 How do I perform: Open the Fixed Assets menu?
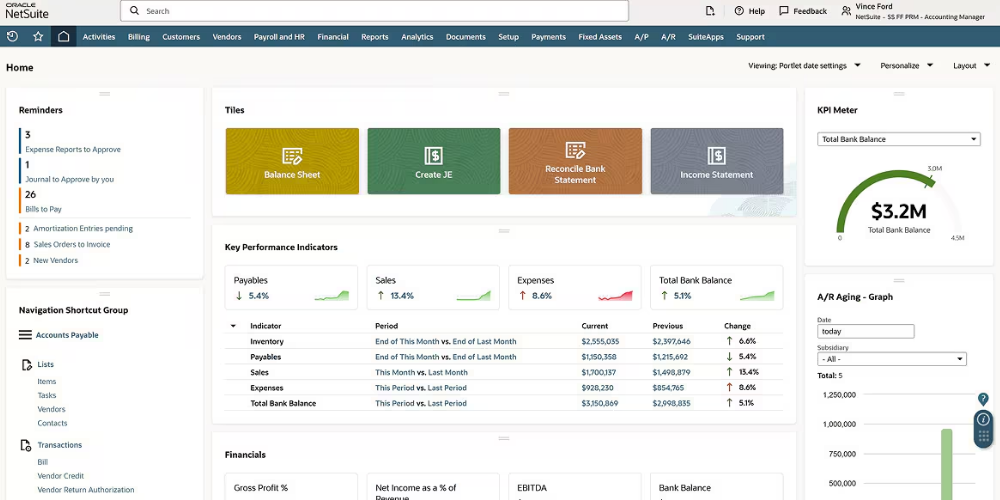600,37
